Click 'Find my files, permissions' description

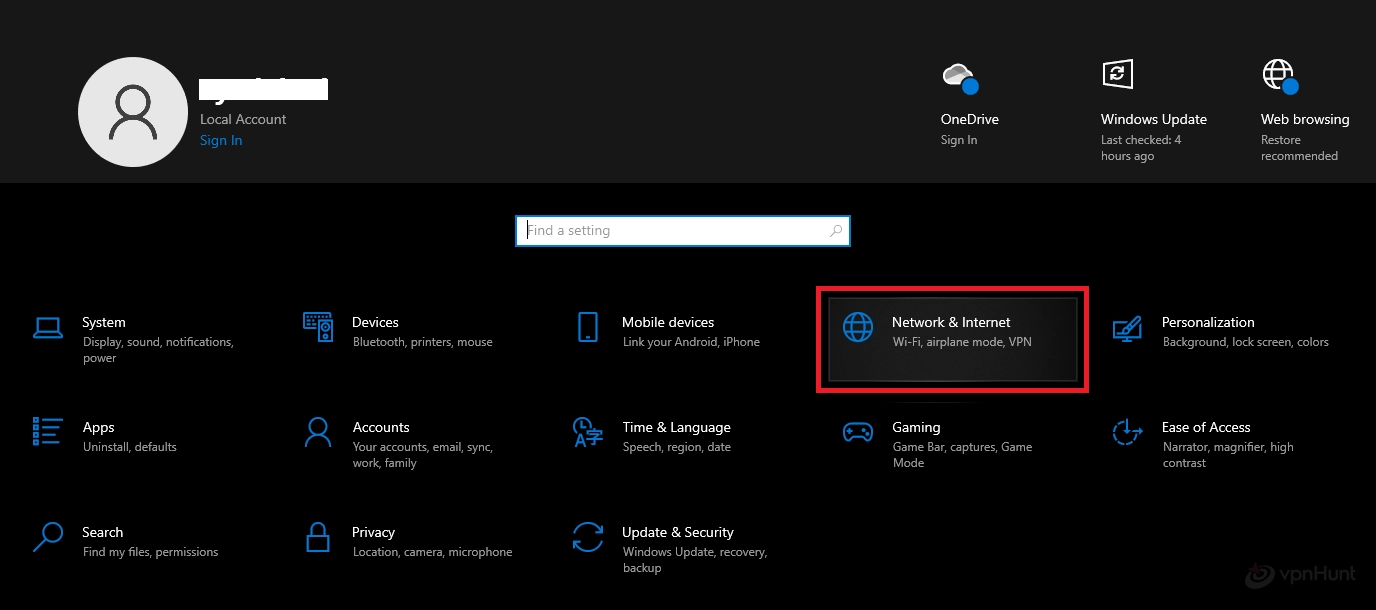click(x=150, y=552)
